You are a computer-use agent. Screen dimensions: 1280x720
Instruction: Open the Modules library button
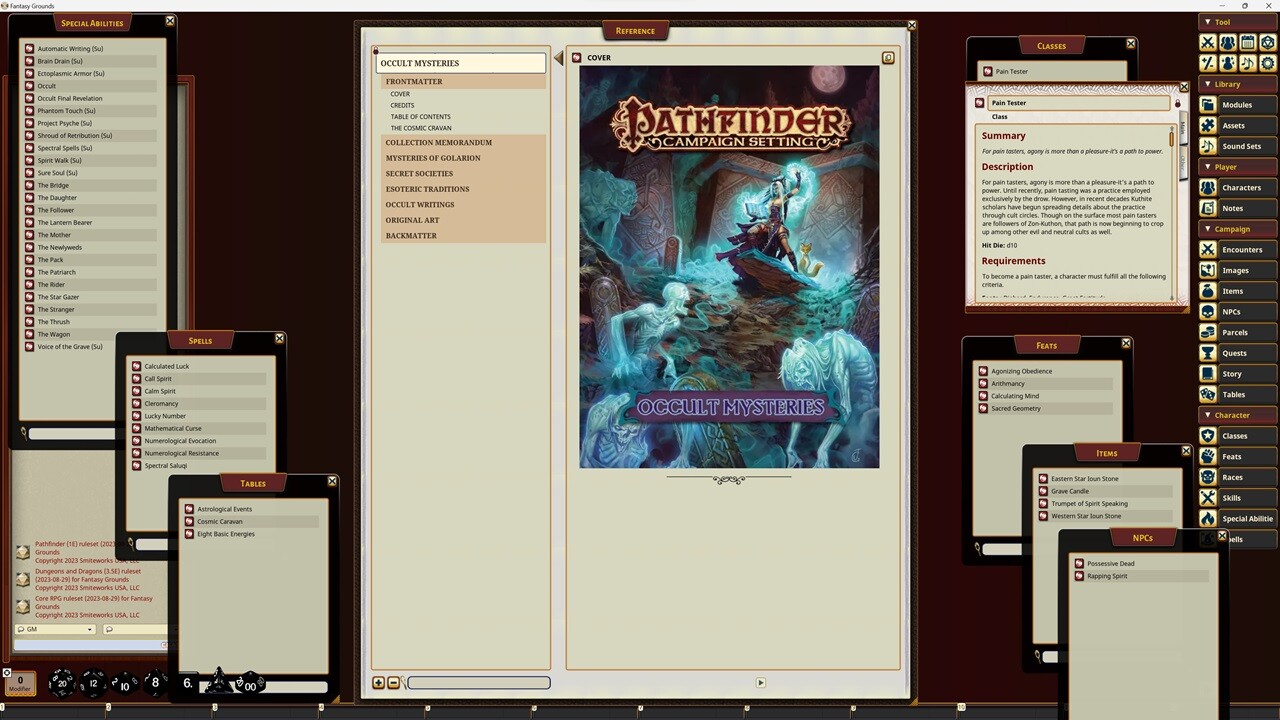[x=1237, y=105]
